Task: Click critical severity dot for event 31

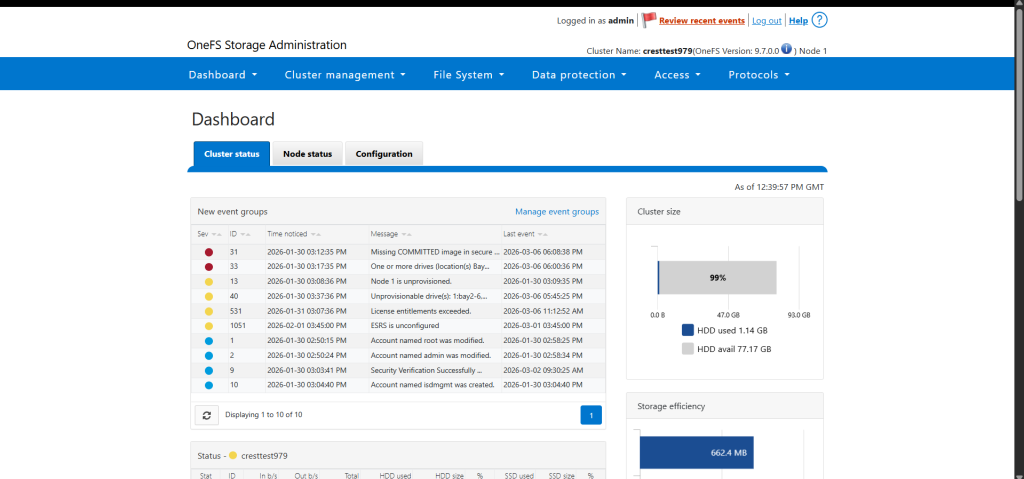Action: pos(209,252)
